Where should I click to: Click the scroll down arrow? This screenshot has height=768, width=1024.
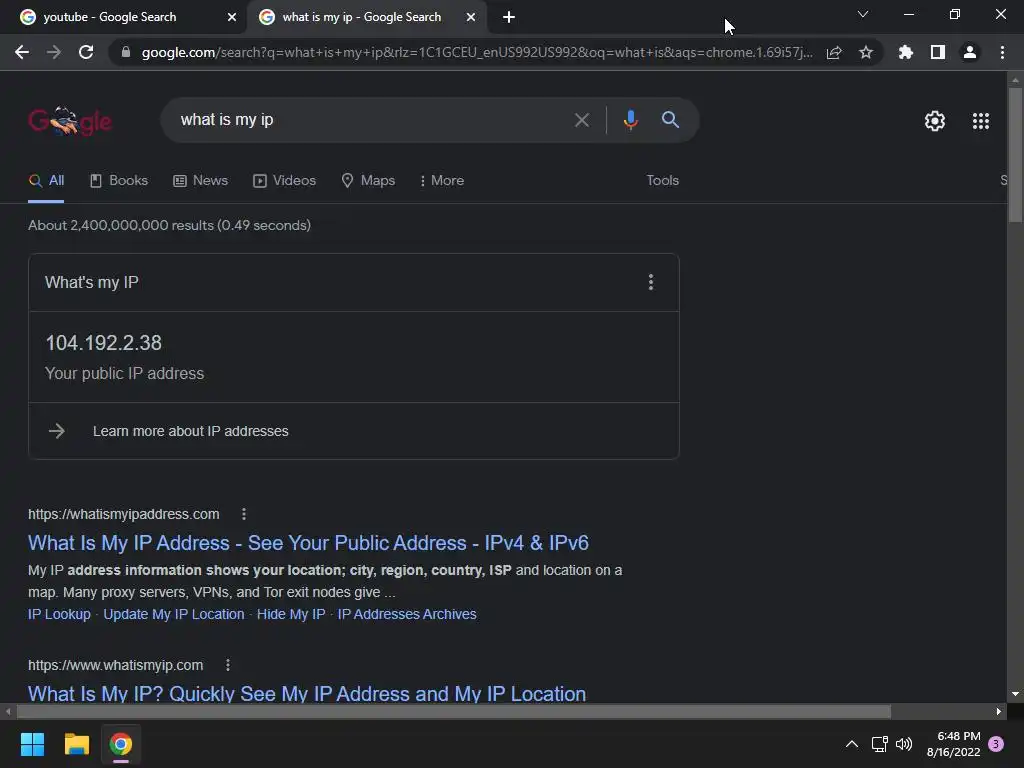click(1015, 694)
